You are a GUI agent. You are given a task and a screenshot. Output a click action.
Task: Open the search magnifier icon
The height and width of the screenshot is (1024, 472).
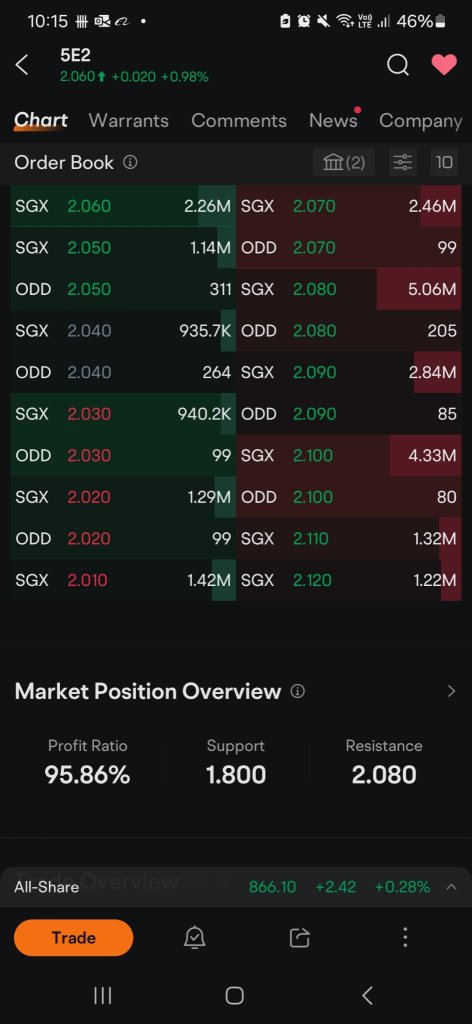pyautogui.click(x=398, y=65)
